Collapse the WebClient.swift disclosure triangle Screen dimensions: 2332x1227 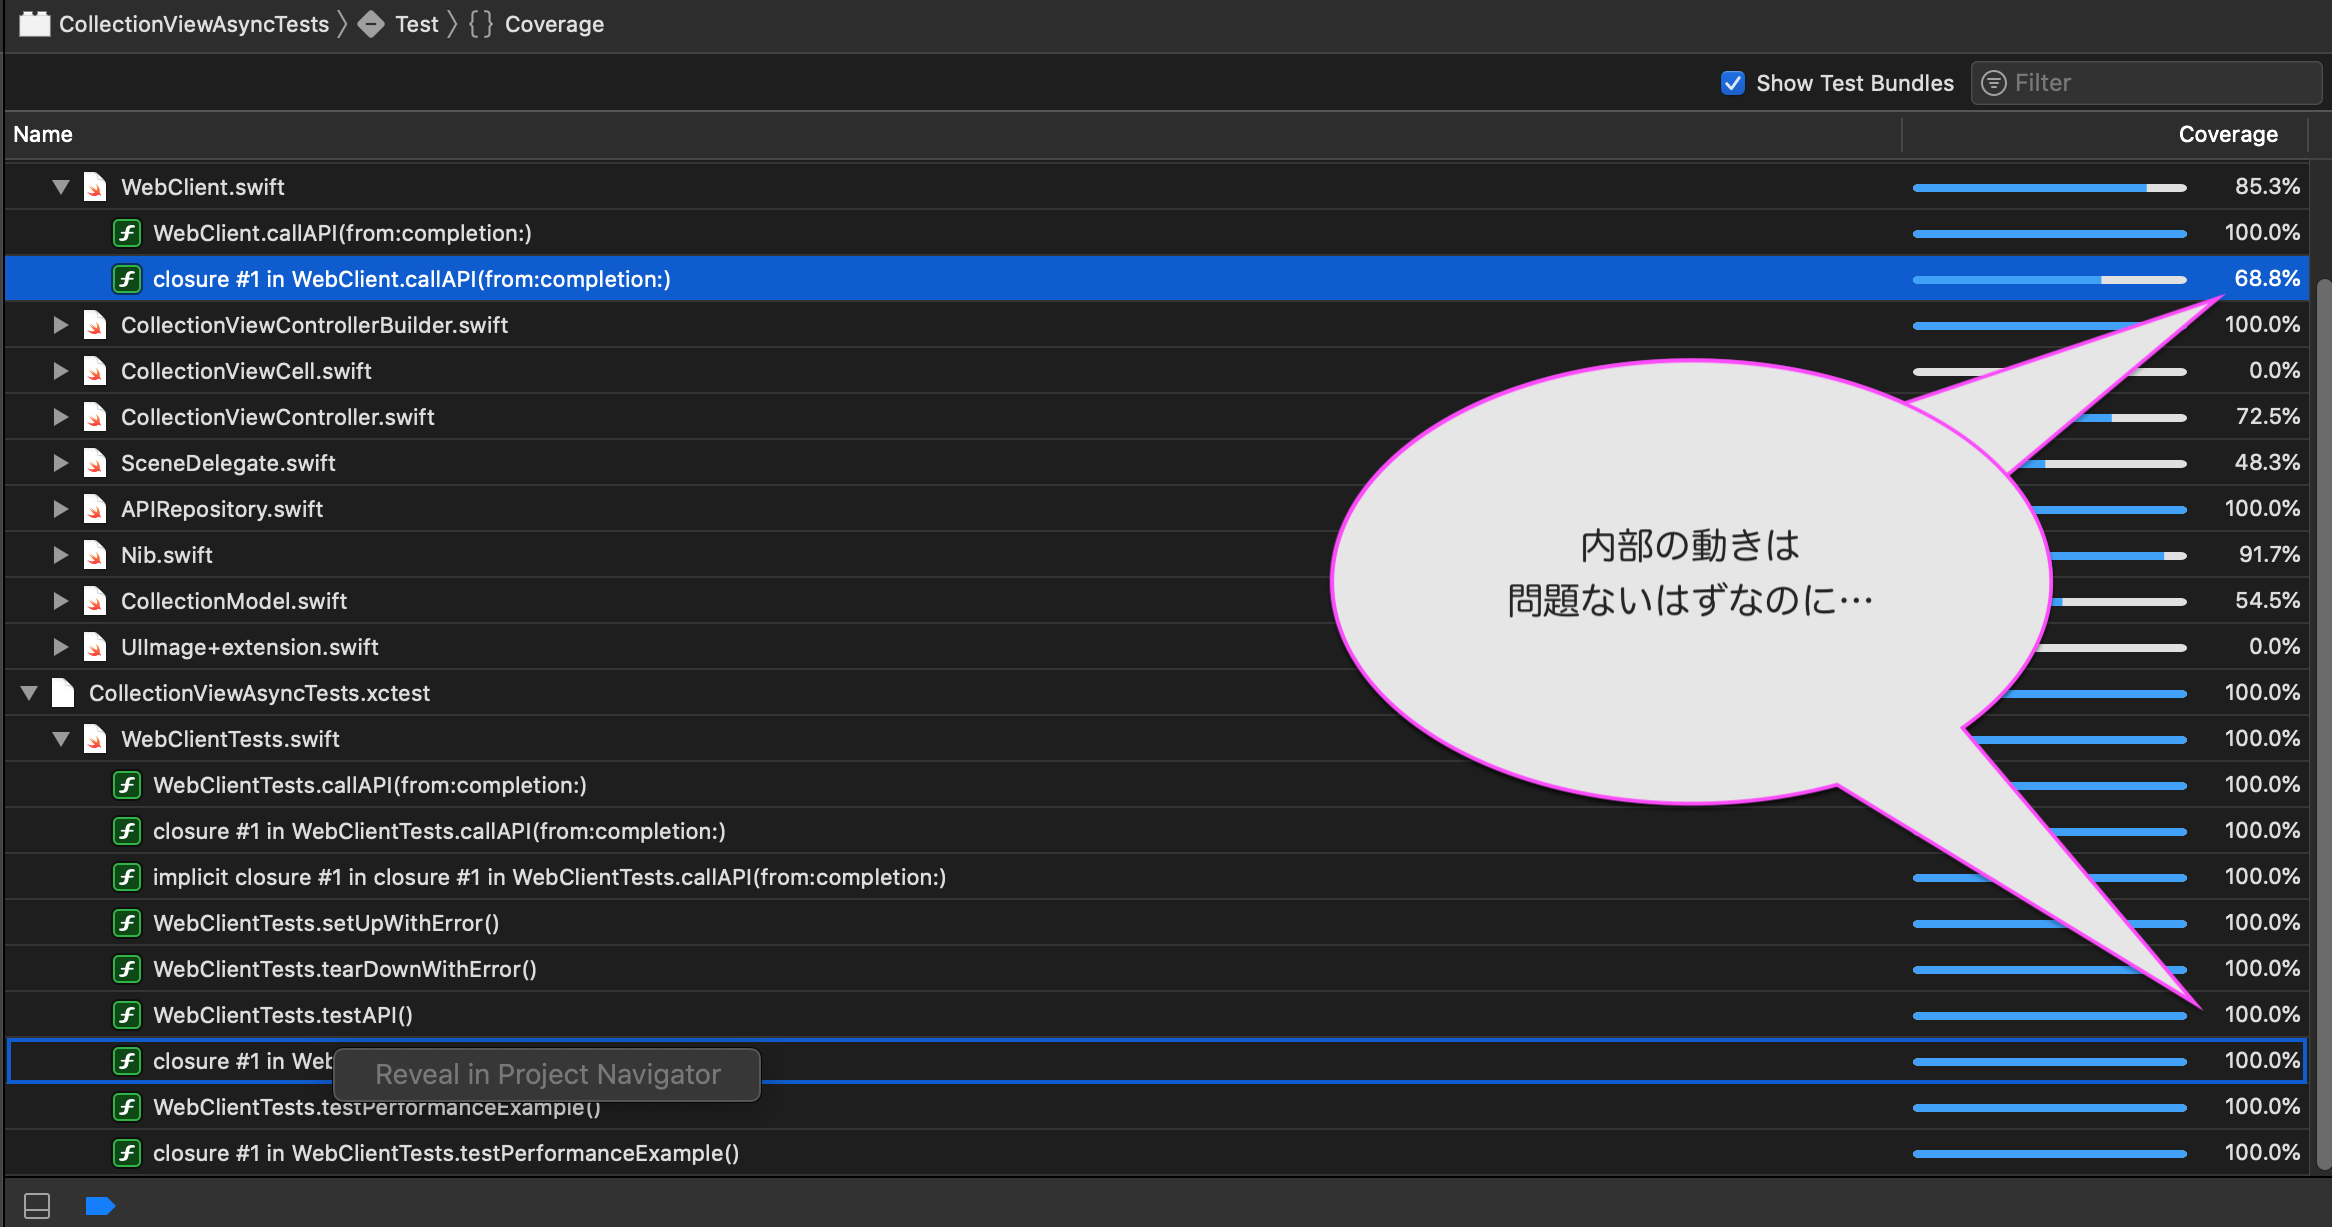[x=60, y=186]
